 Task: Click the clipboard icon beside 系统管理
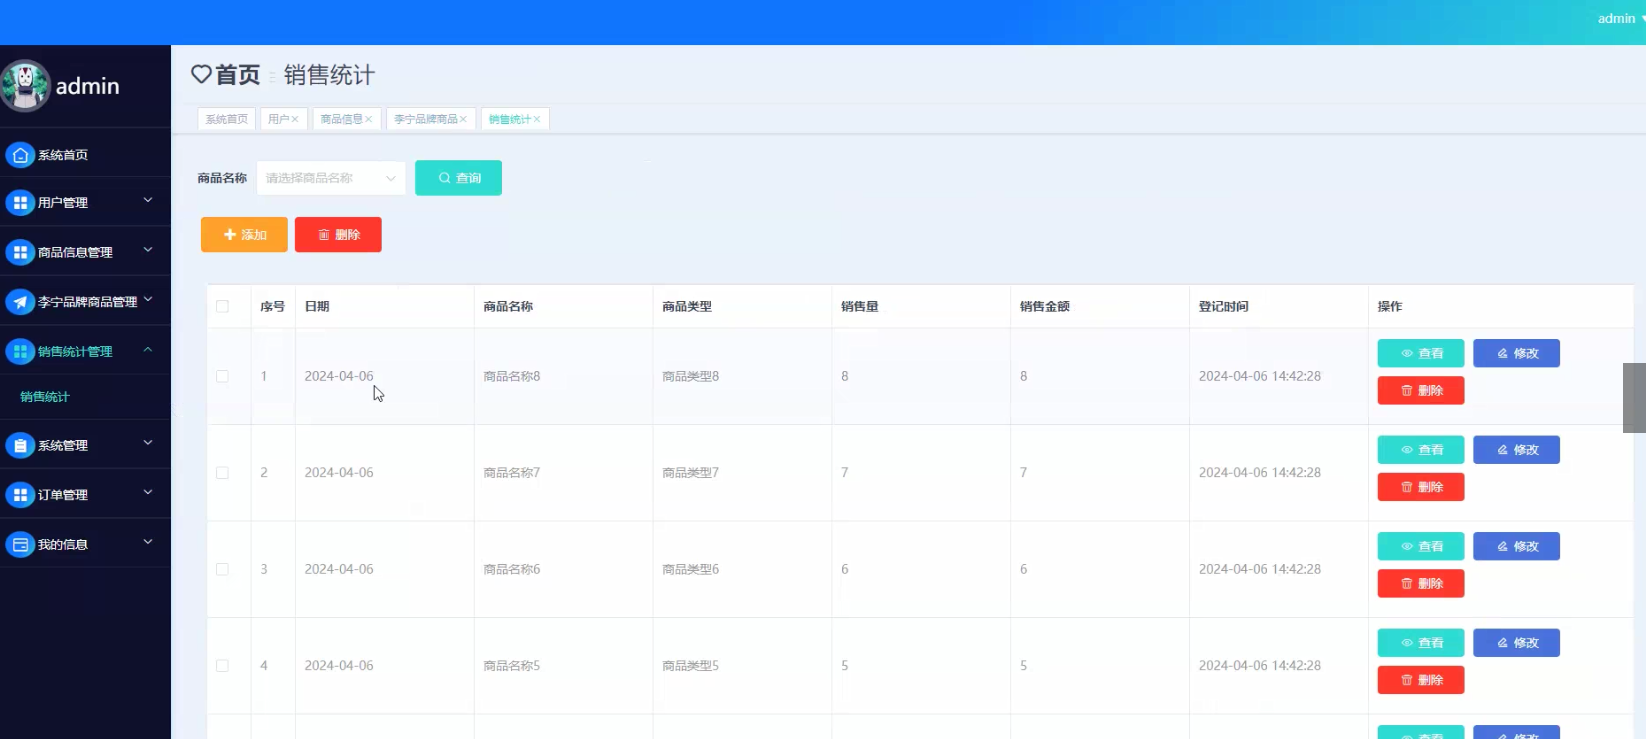tap(20, 445)
